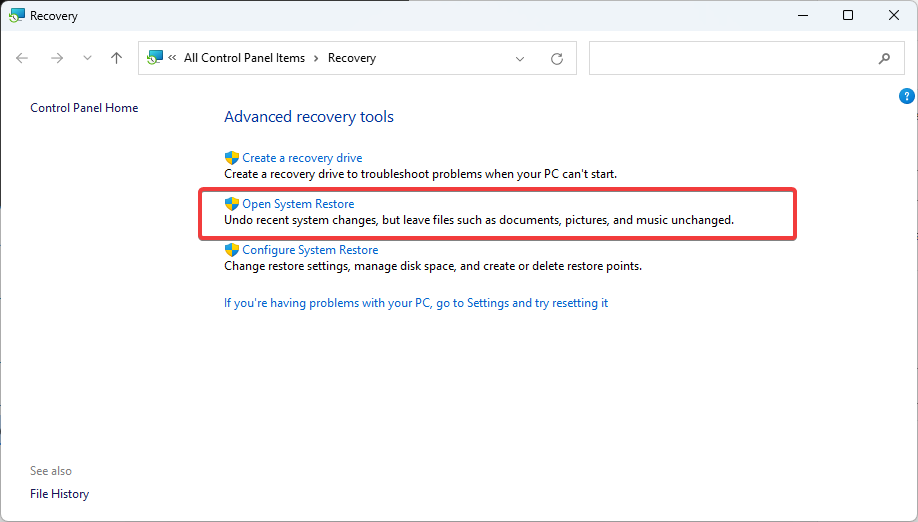Click the Back navigation arrow

(x=22, y=58)
